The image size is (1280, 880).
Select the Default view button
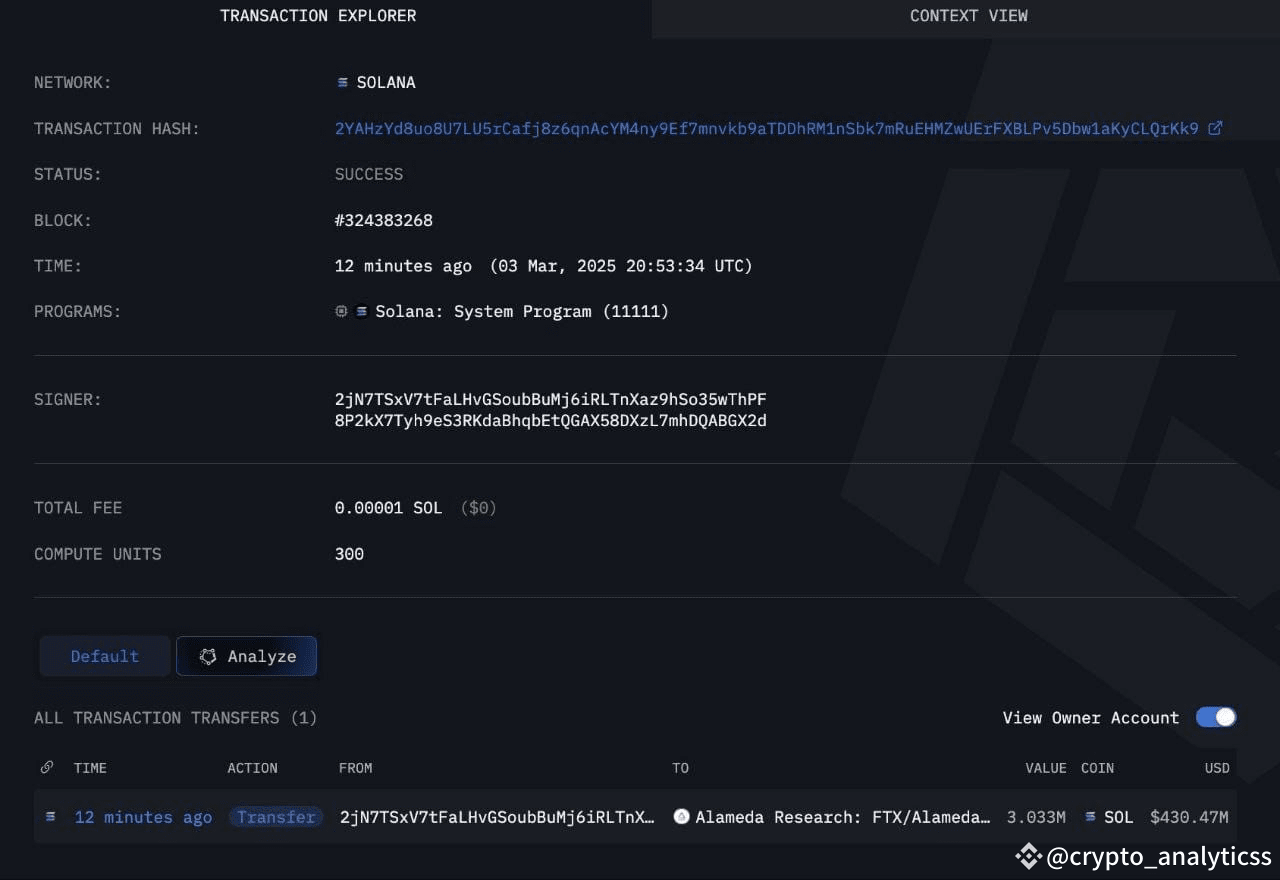coord(105,656)
